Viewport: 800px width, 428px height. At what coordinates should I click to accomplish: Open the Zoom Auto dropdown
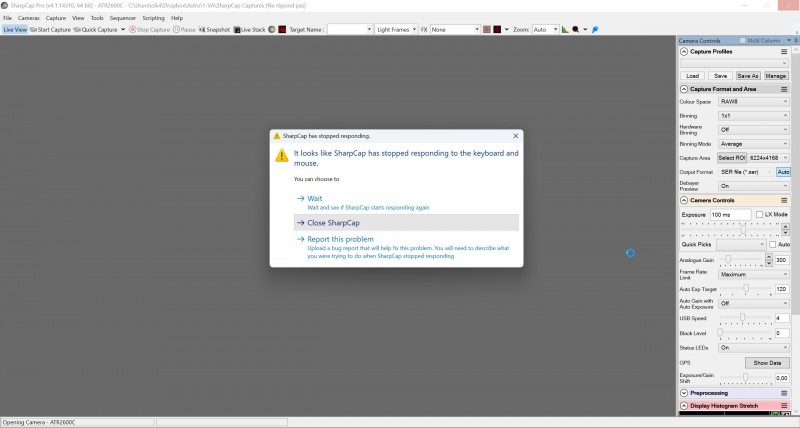545,30
